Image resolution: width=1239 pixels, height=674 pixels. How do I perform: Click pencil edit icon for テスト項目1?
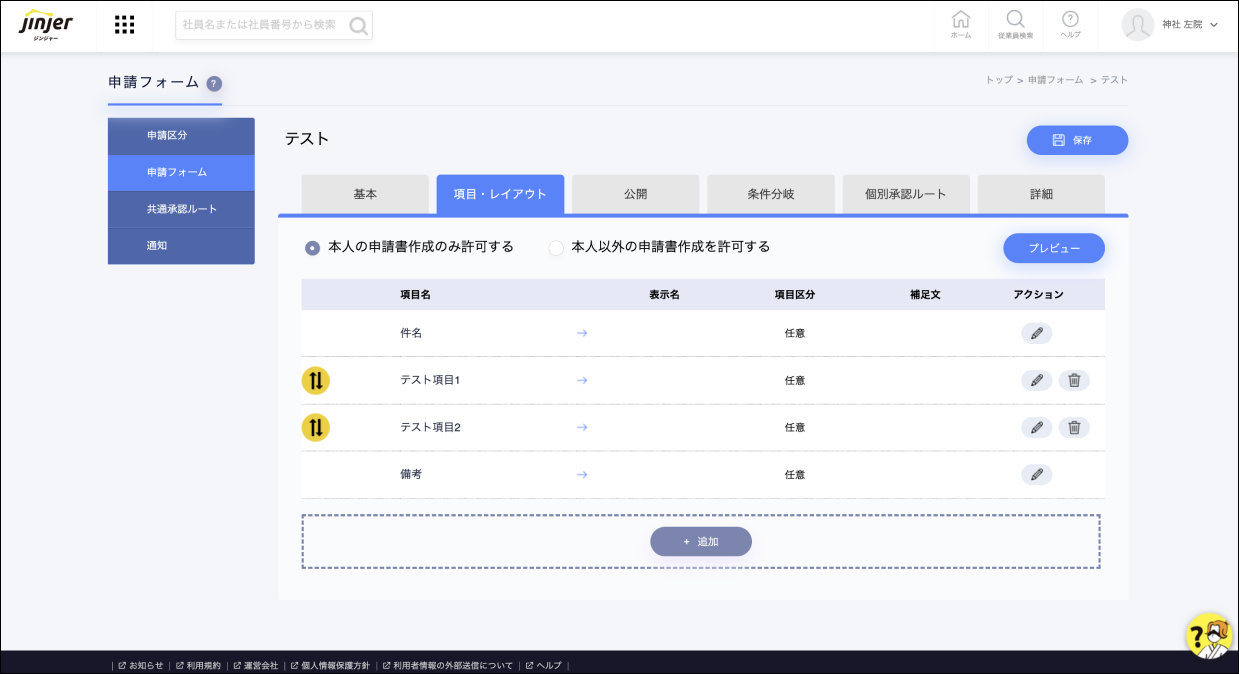click(x=1036, y=380)
